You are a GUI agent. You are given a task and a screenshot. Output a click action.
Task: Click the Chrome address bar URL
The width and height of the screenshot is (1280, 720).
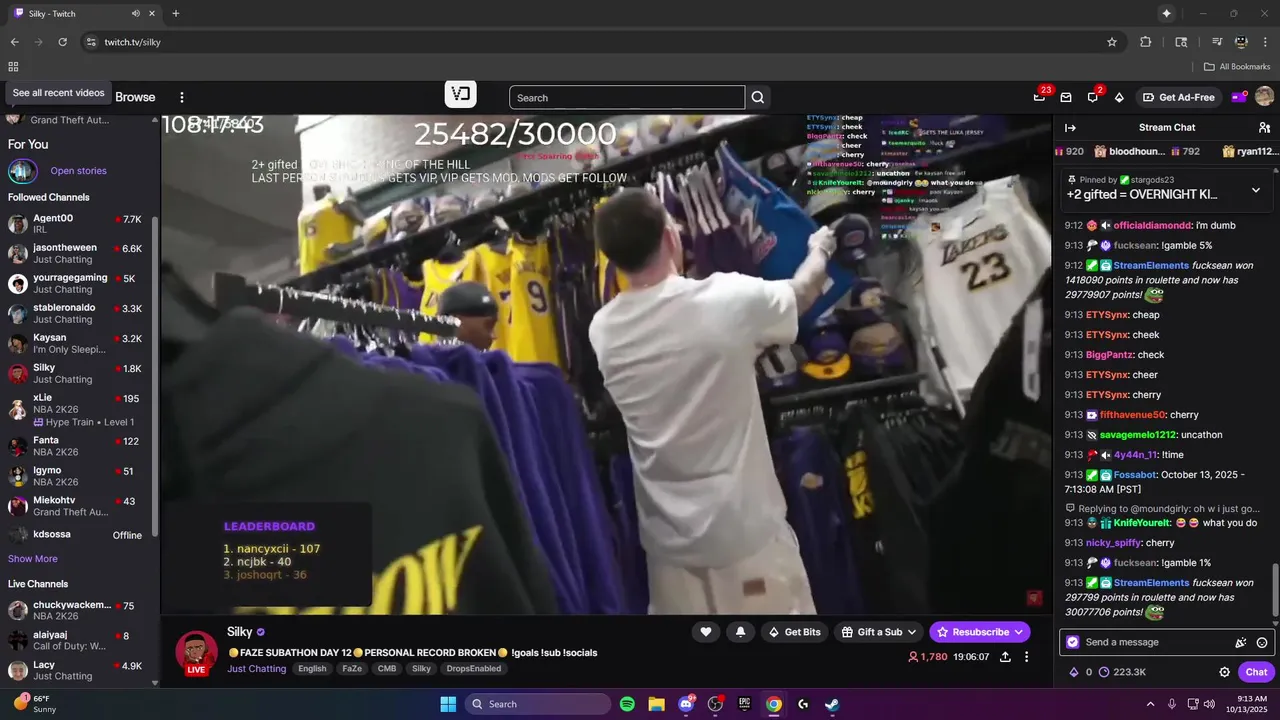[x=132, y=42]
